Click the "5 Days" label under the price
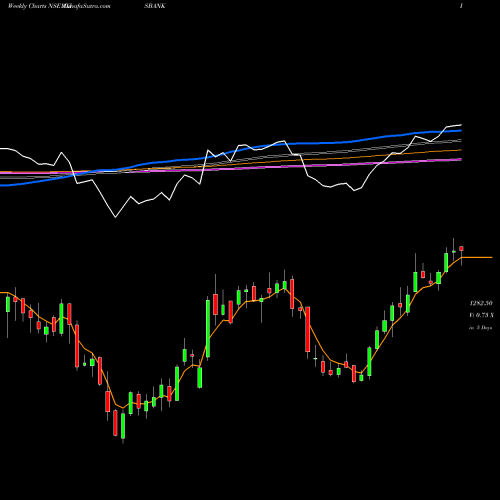Viewport: 500px width, 500px height. click(484, 328)
